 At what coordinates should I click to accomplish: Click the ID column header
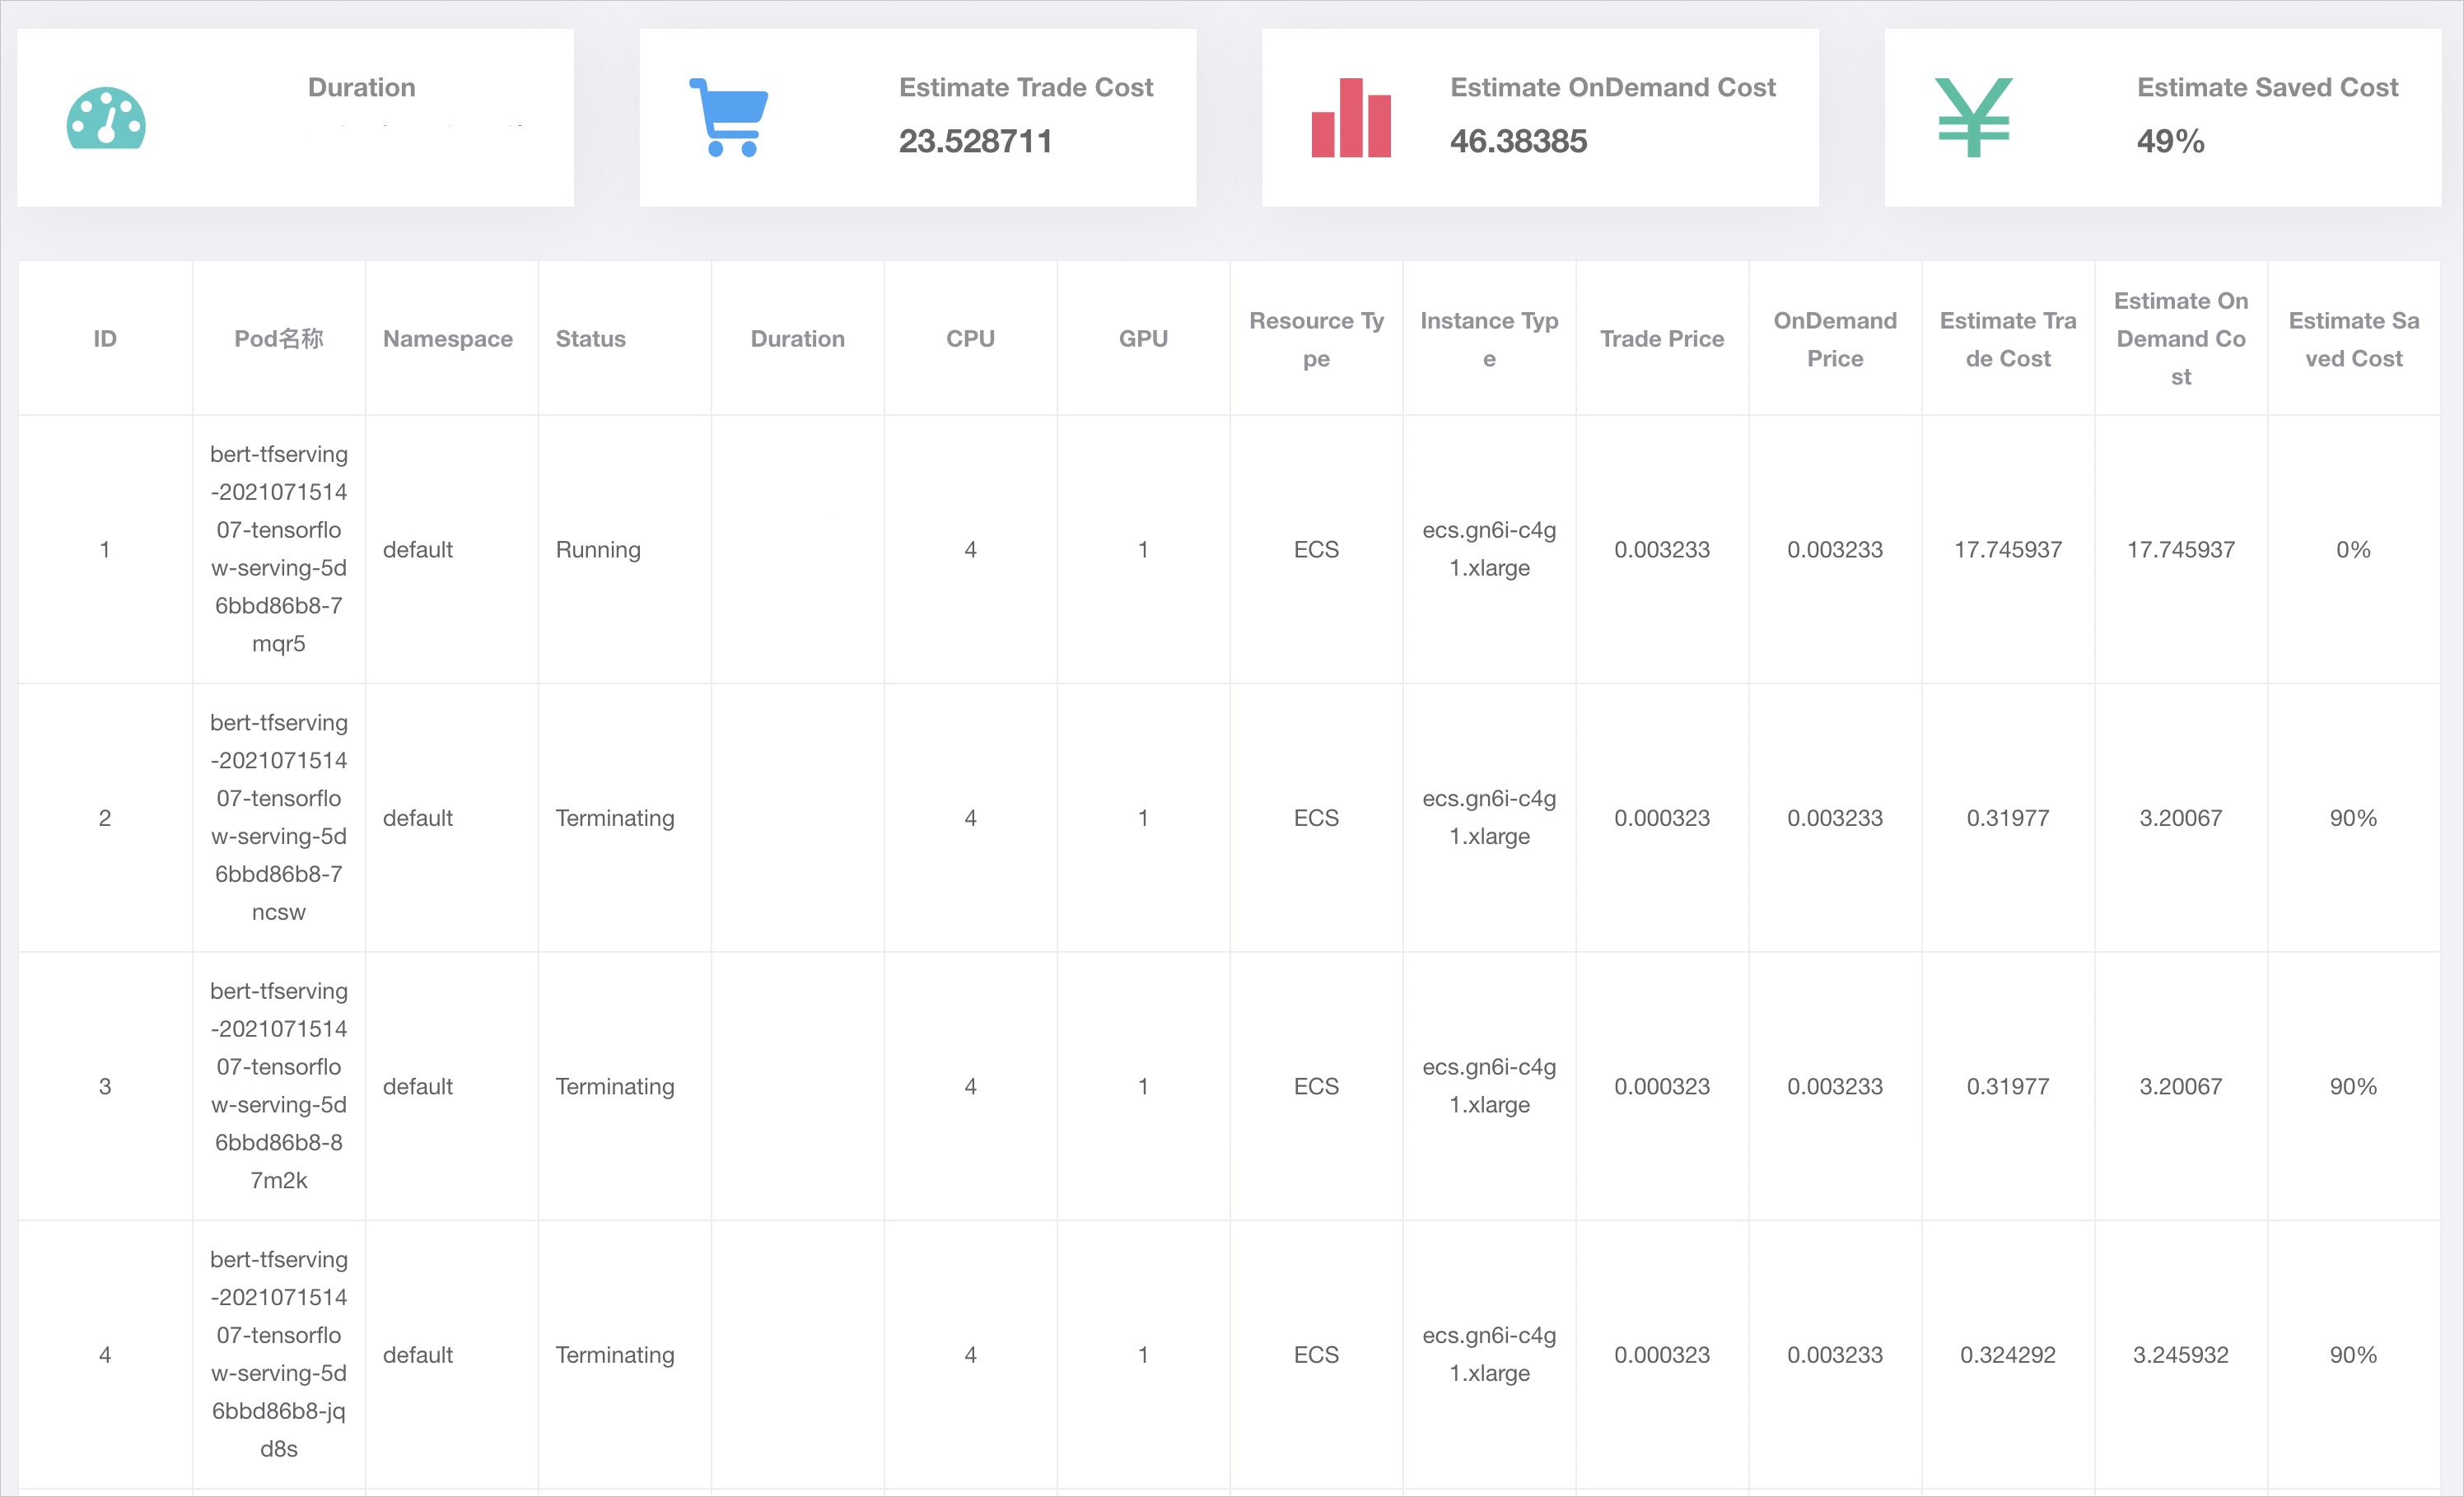105,339
